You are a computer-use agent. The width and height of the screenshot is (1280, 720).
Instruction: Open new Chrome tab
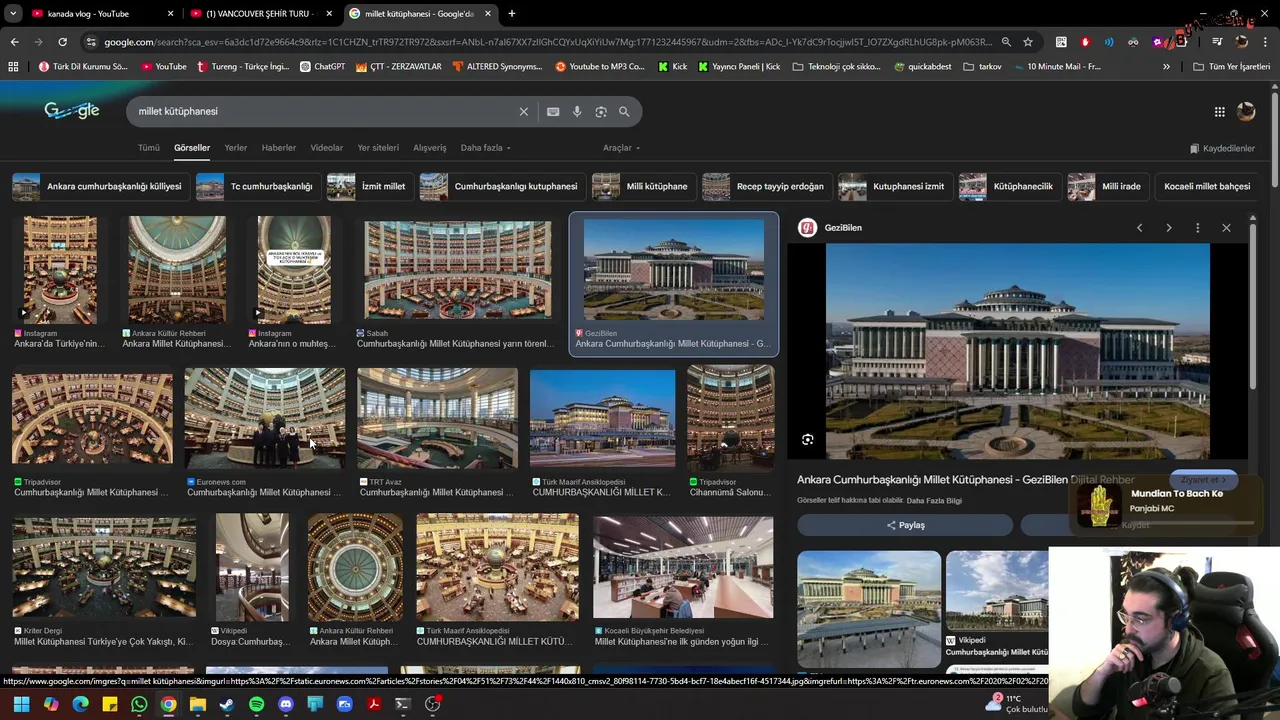[511, 14]
